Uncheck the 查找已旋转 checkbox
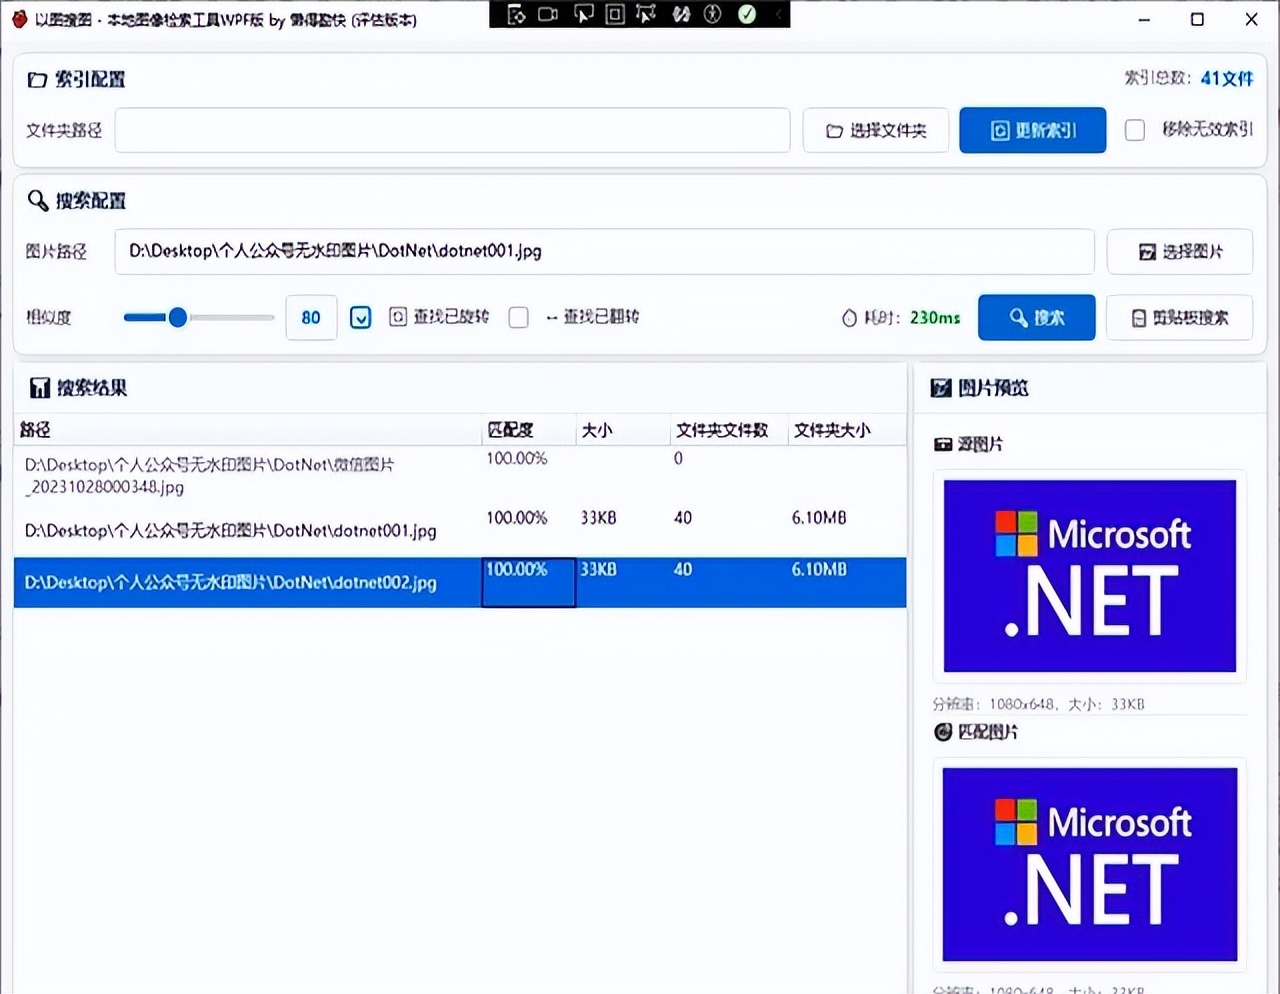The height and width of the screenshot is (994, 1280). (x=361, y=317)
